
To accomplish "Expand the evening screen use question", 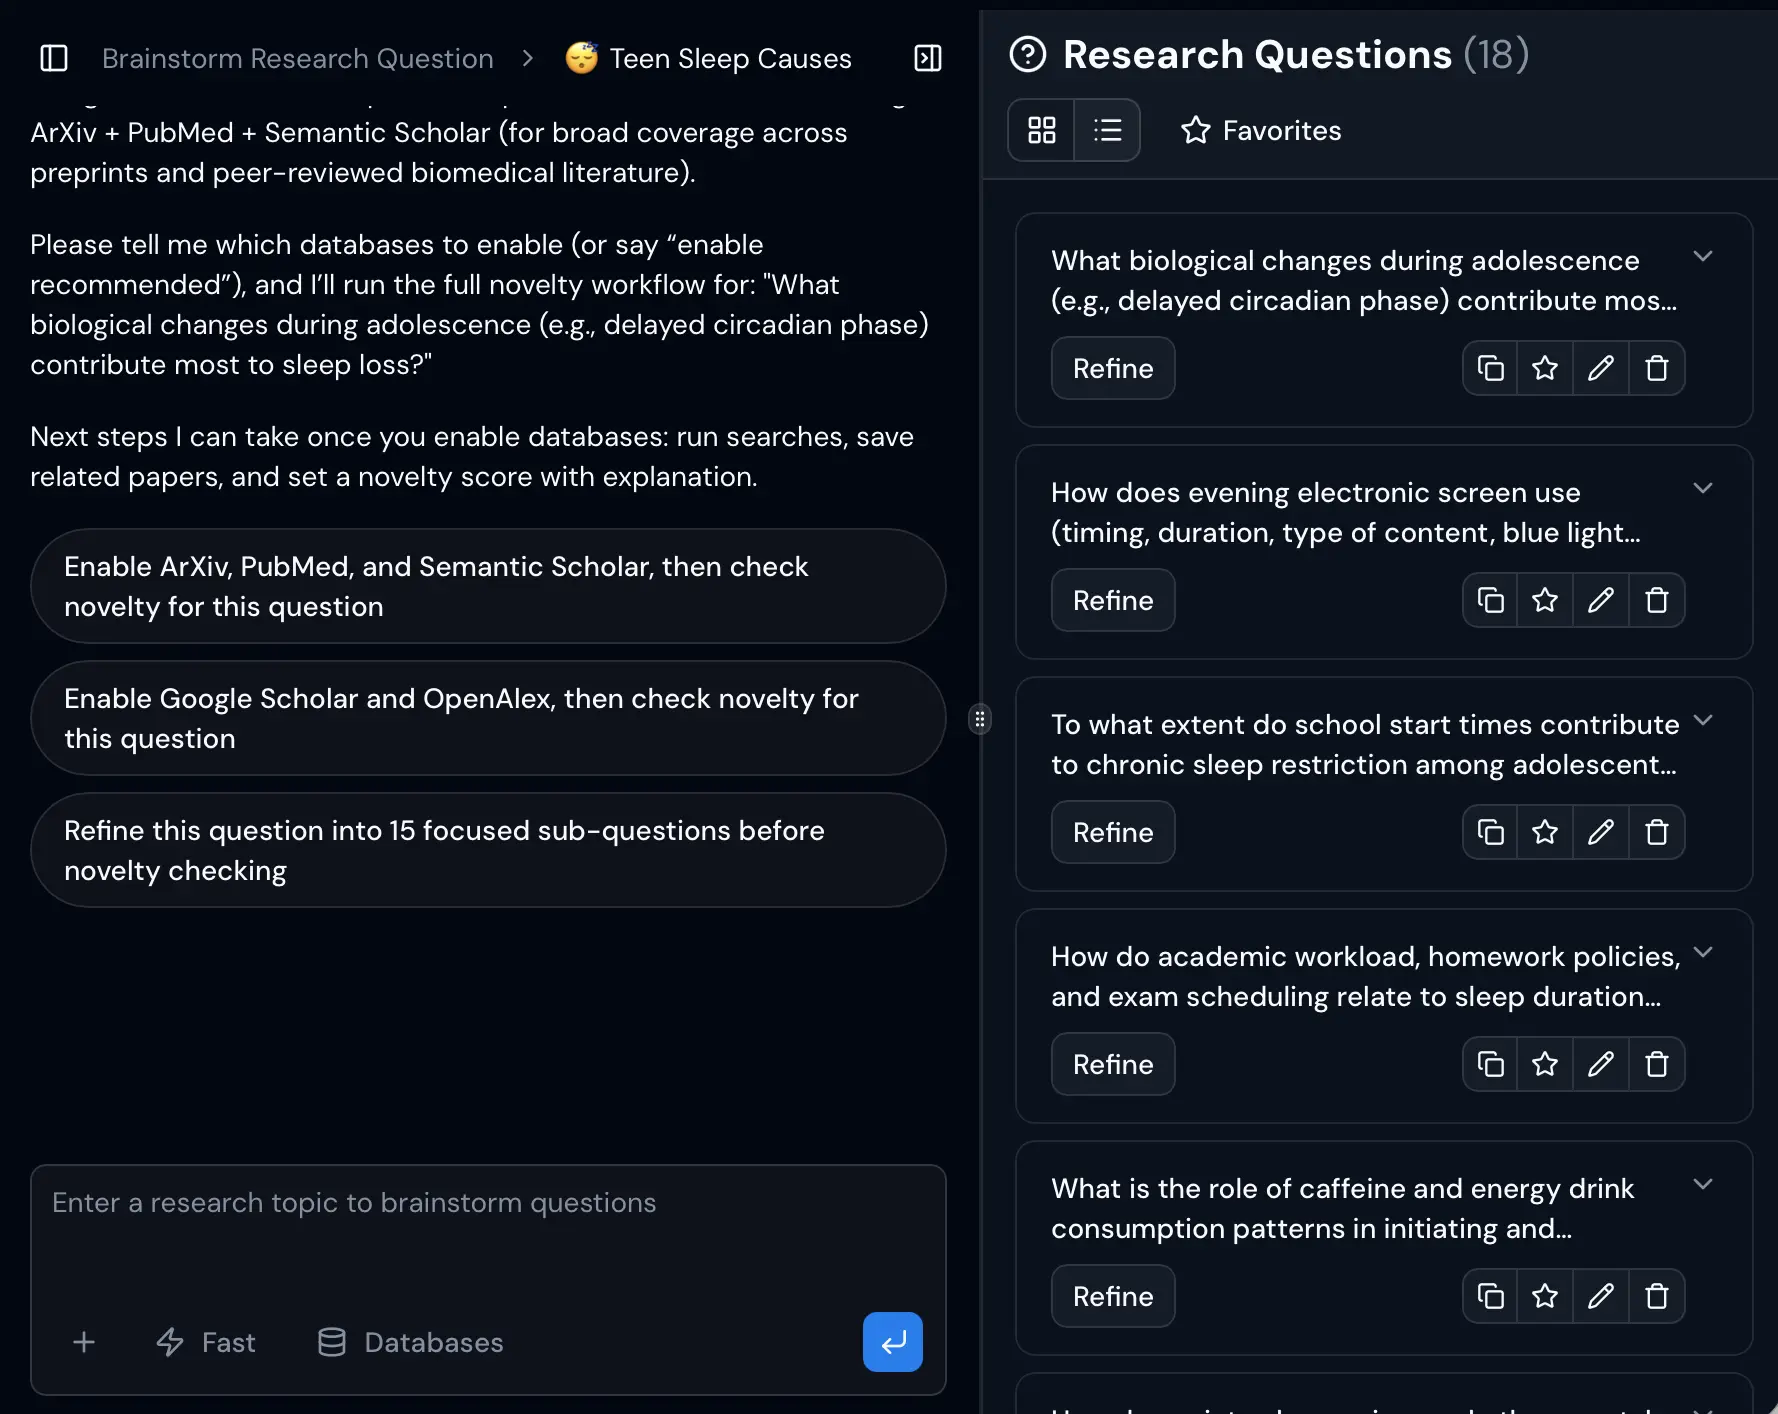I will click(1704, 488).
